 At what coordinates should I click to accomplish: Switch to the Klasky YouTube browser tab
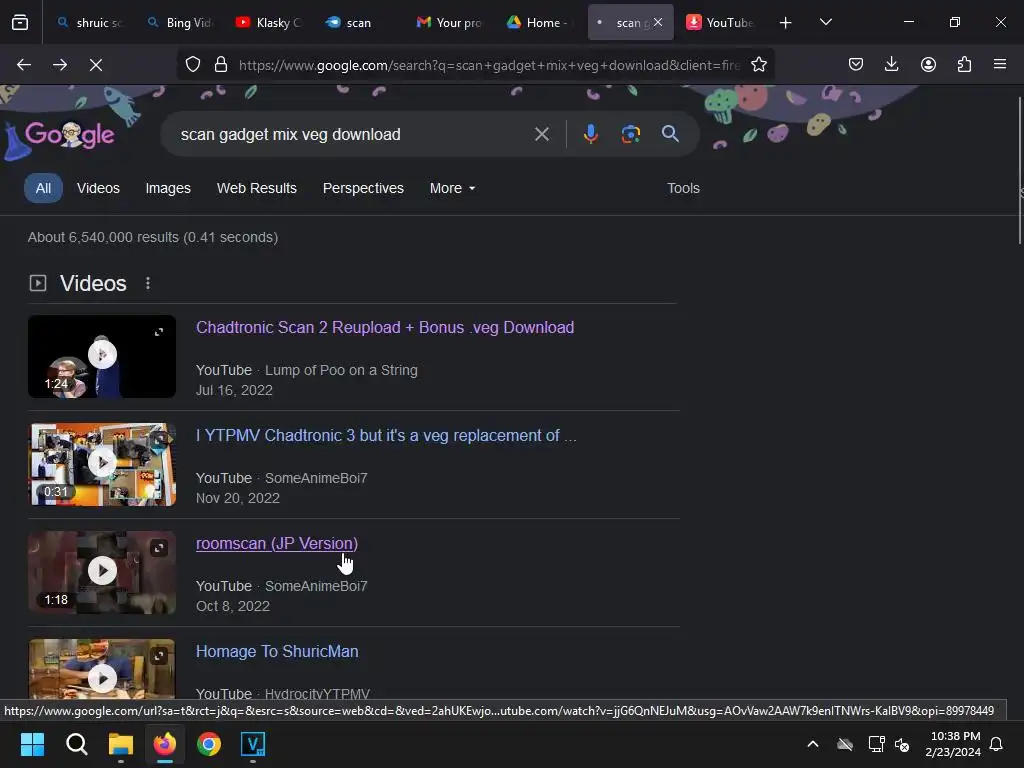pyautogui.click(x=269, y=23)
